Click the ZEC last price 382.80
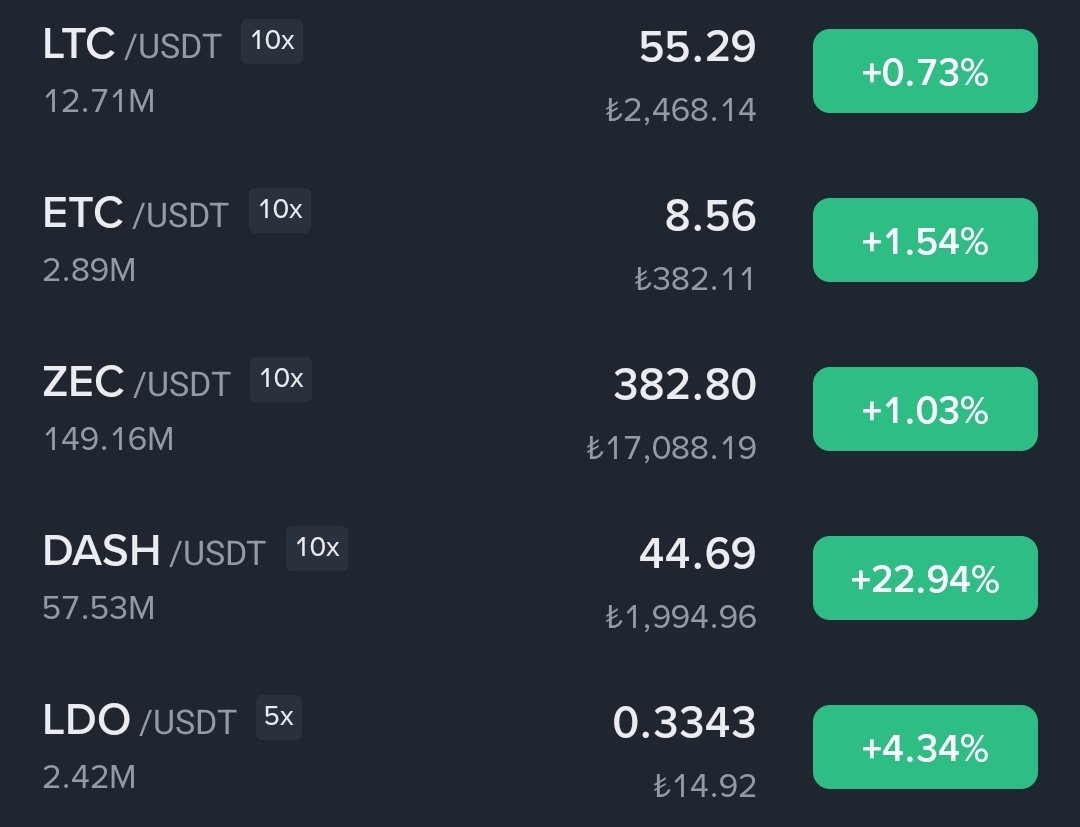1080x827 pixels. pos(684,385)
